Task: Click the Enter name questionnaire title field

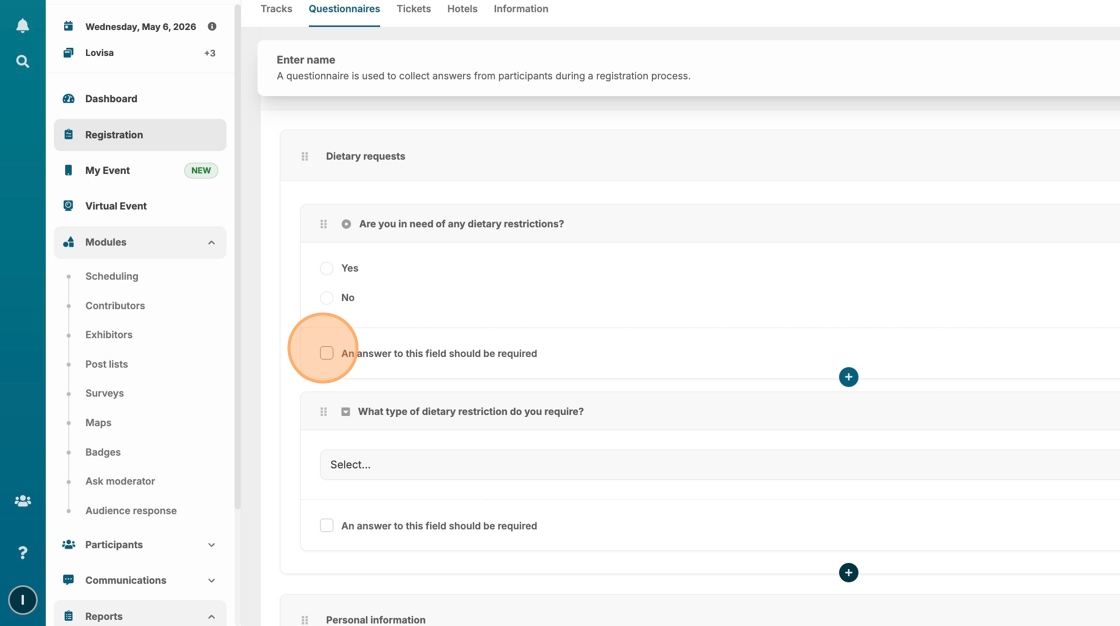Action: pos(306,60)
